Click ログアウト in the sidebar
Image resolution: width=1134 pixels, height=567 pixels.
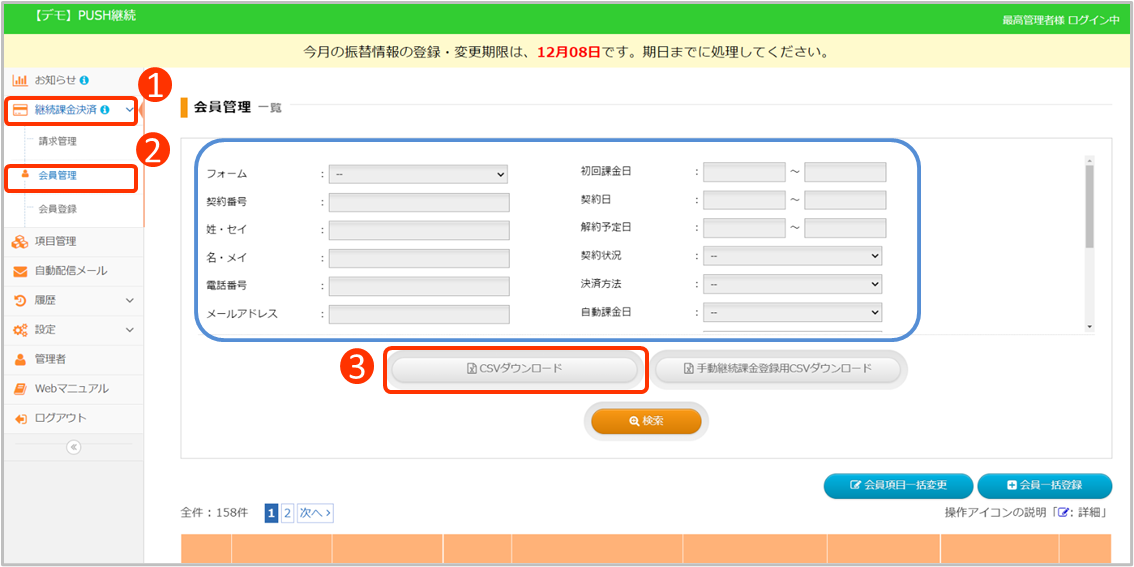tap(60, 418)
